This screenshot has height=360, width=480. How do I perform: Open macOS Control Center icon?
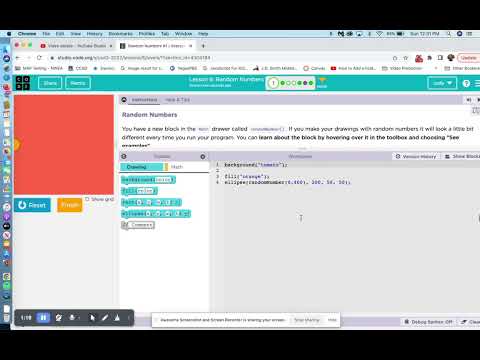pyautogui.click(x=469, y=34)
